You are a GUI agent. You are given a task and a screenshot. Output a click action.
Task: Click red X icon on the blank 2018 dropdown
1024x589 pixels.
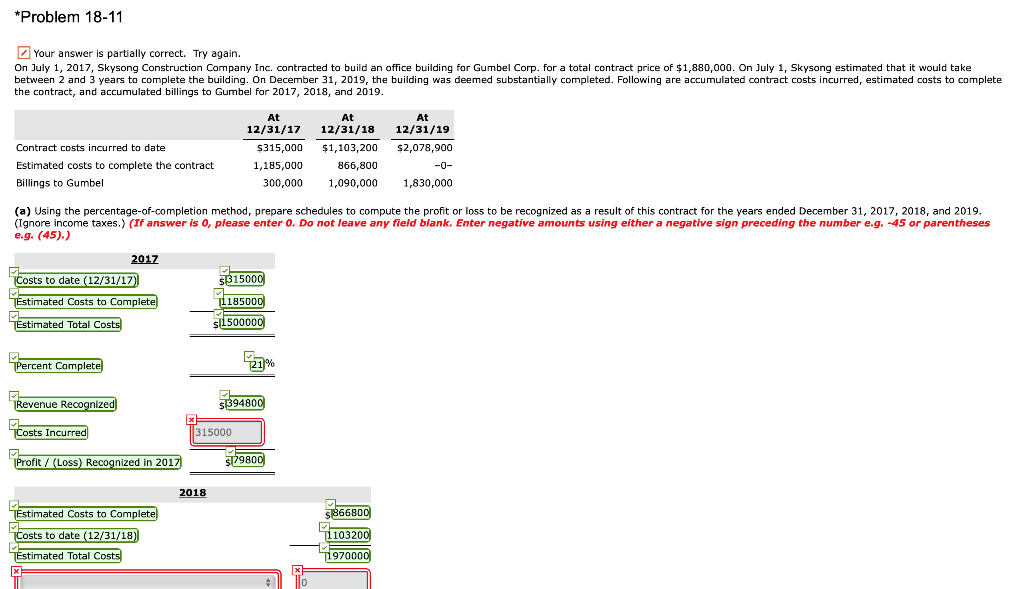(16, 571)
